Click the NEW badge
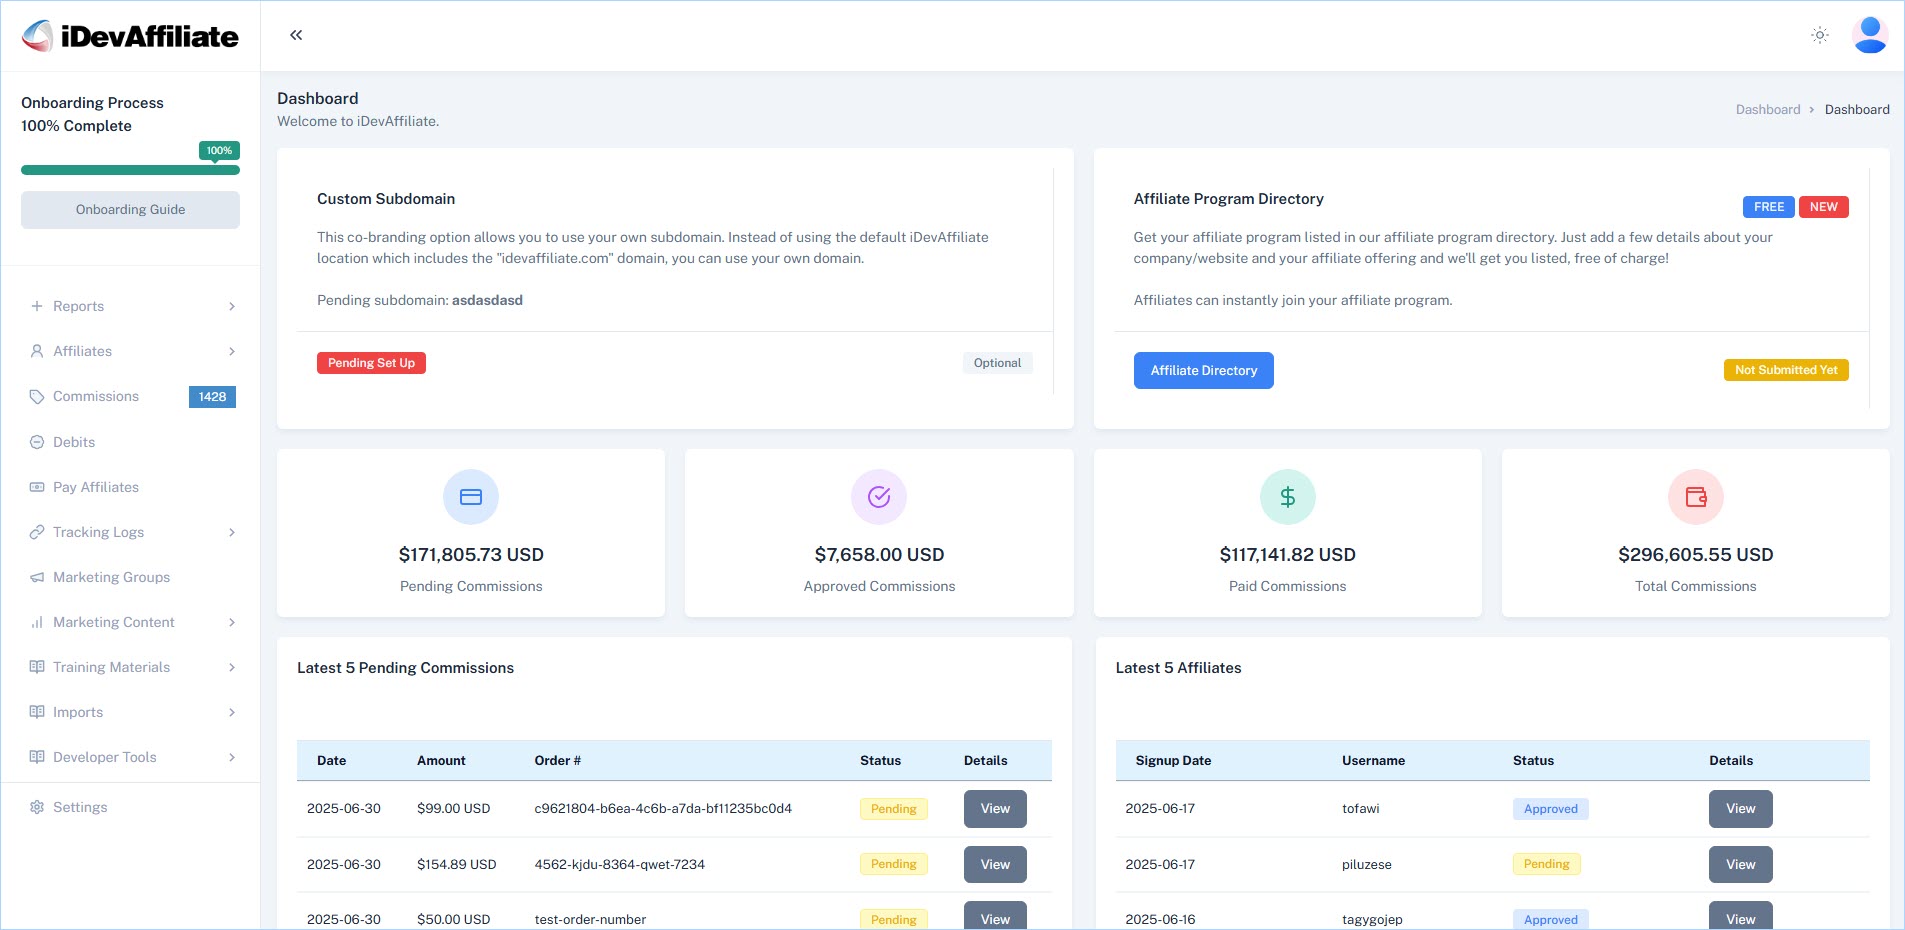 point(1823,207)
